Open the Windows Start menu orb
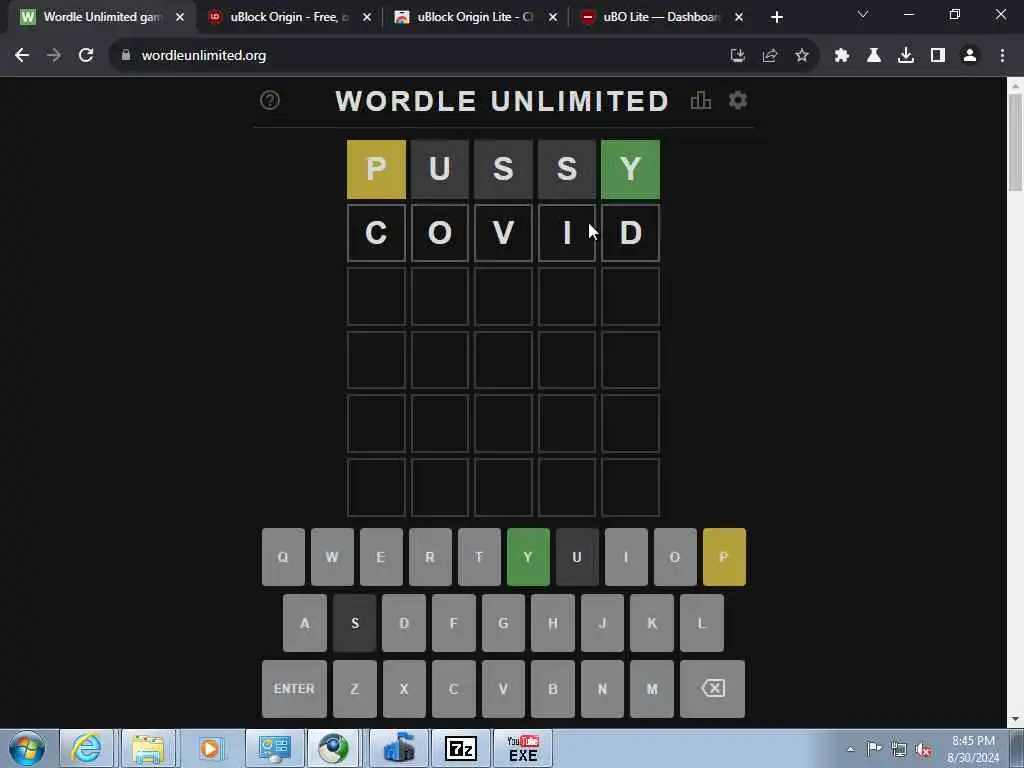1024x768 pixels. coord(27,748)
